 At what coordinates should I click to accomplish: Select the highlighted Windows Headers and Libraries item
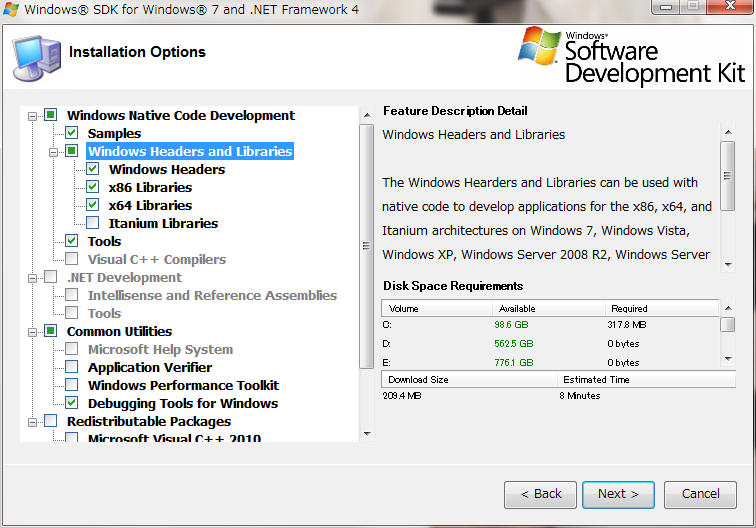point(190,151)
